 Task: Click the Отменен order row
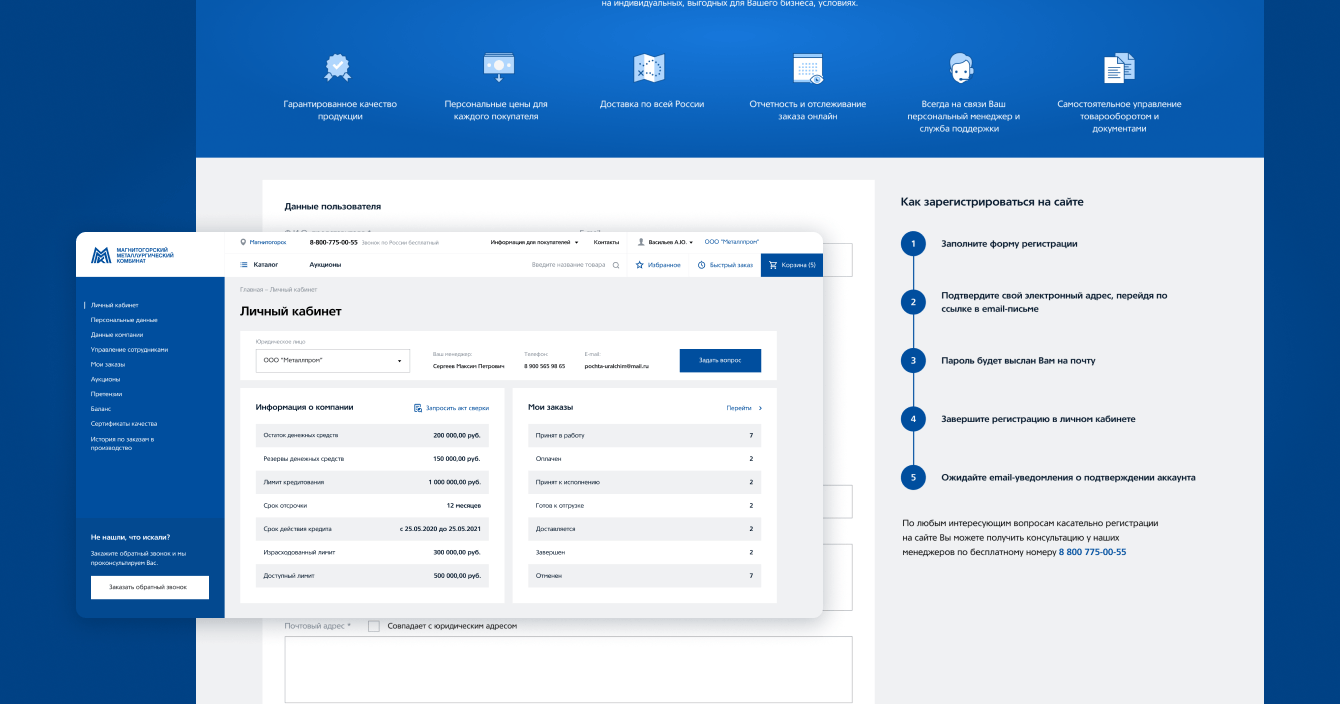click(x=644, y=575)
